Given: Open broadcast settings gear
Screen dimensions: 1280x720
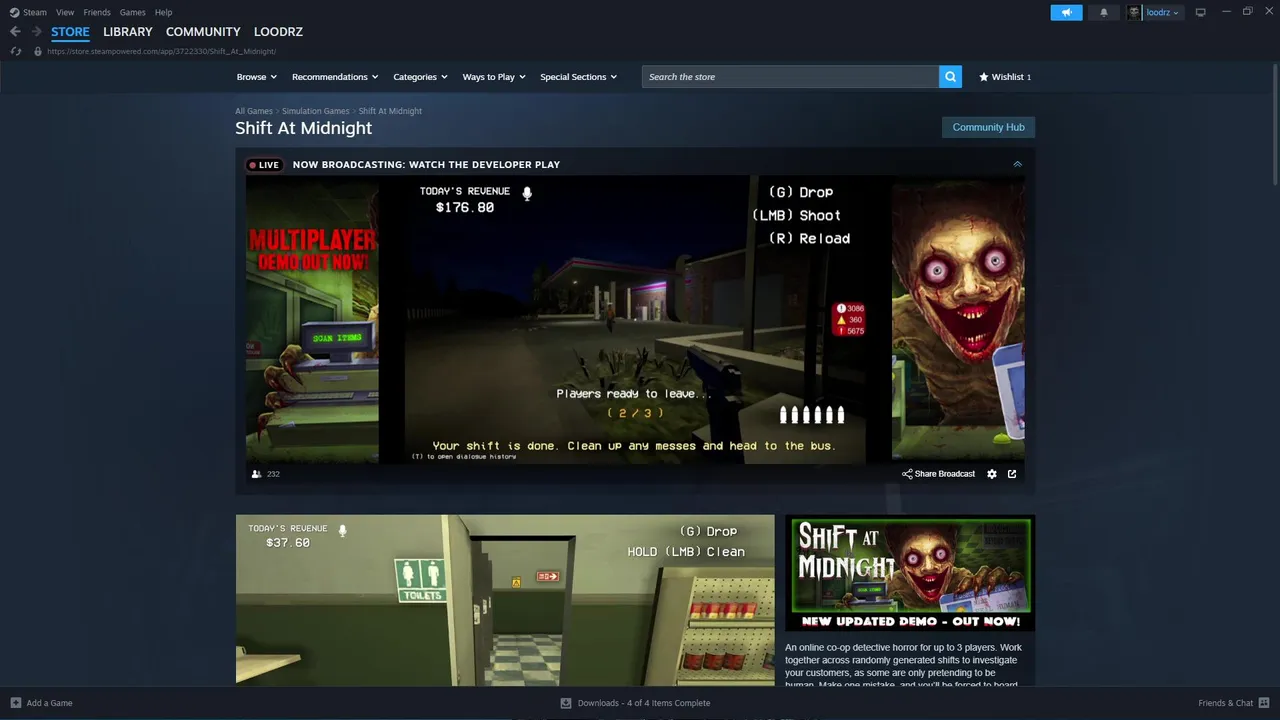Looking at the screenshot, I should pos(992,474).
